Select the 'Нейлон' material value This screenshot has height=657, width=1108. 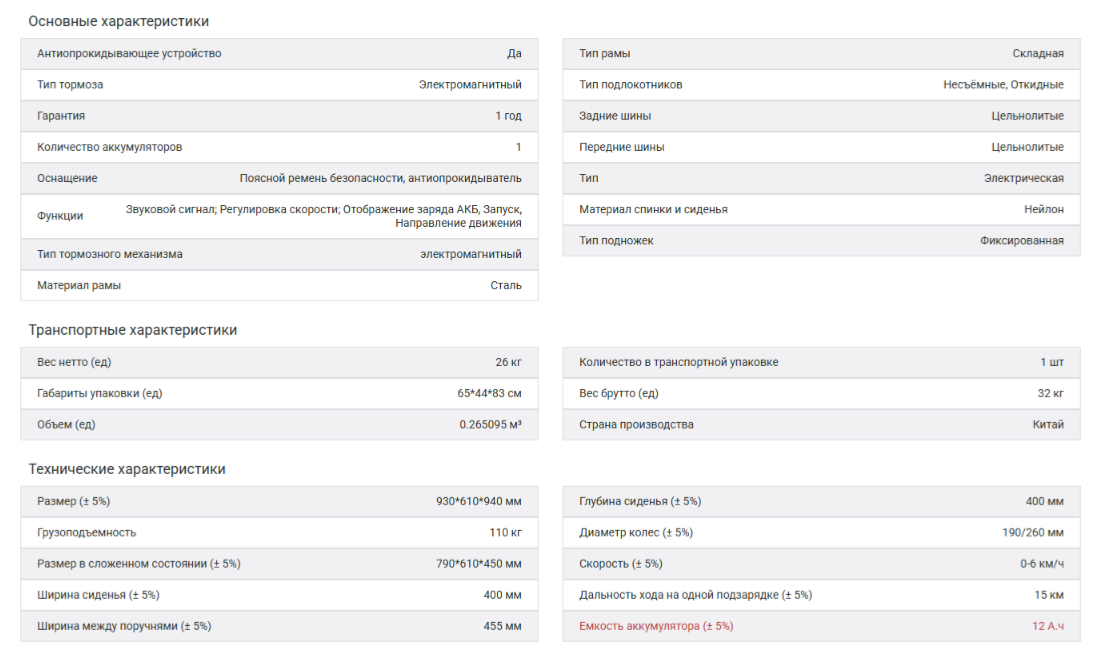pyautogui.click(x=1044, y=210)
